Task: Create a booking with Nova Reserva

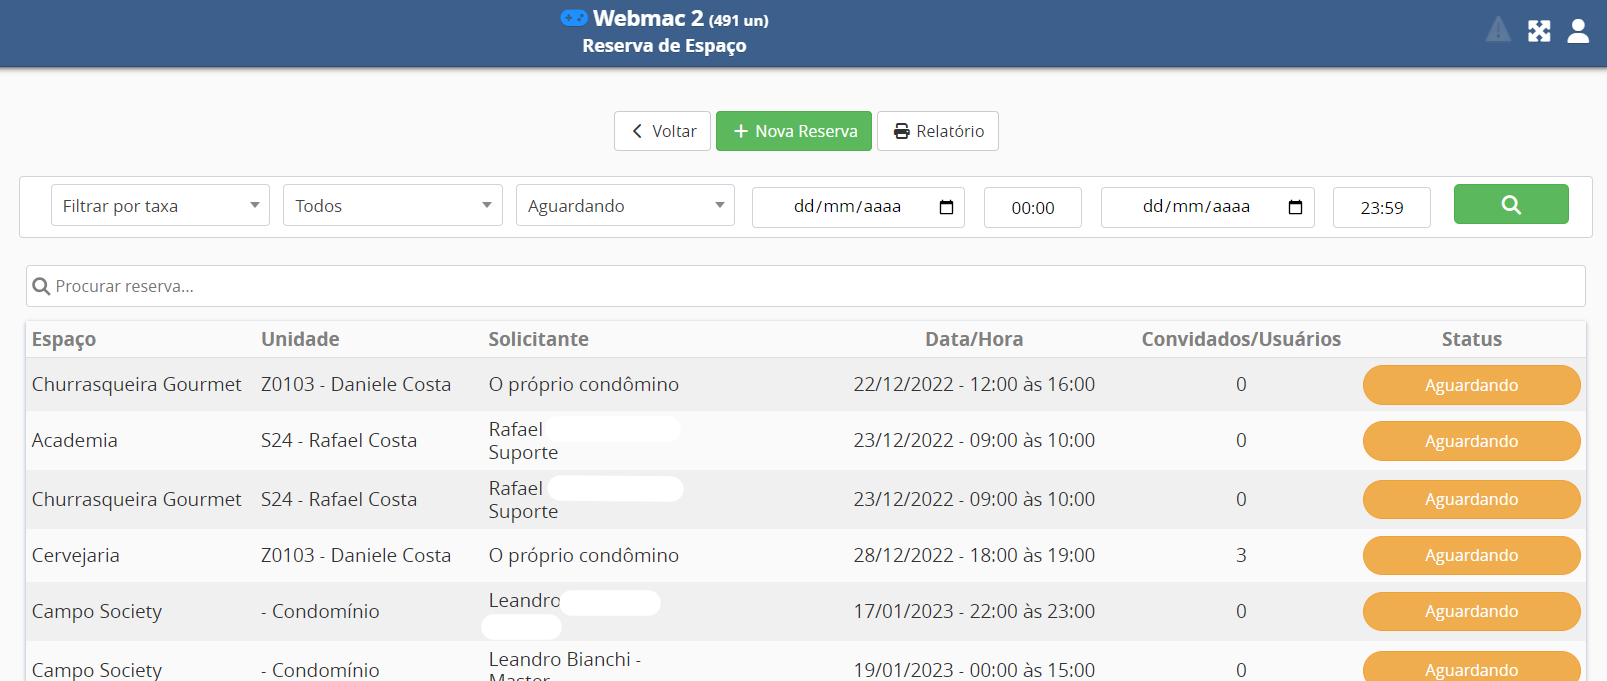Action: coord(794,131)
